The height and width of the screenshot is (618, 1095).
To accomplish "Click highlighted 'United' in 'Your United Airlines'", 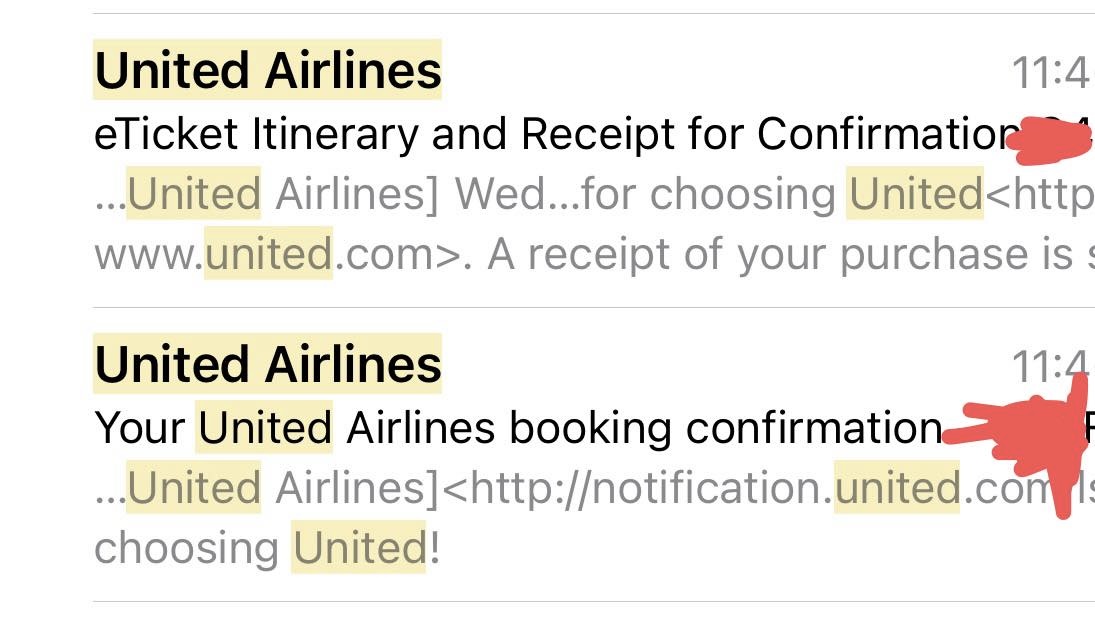I will tap(264, 428).
